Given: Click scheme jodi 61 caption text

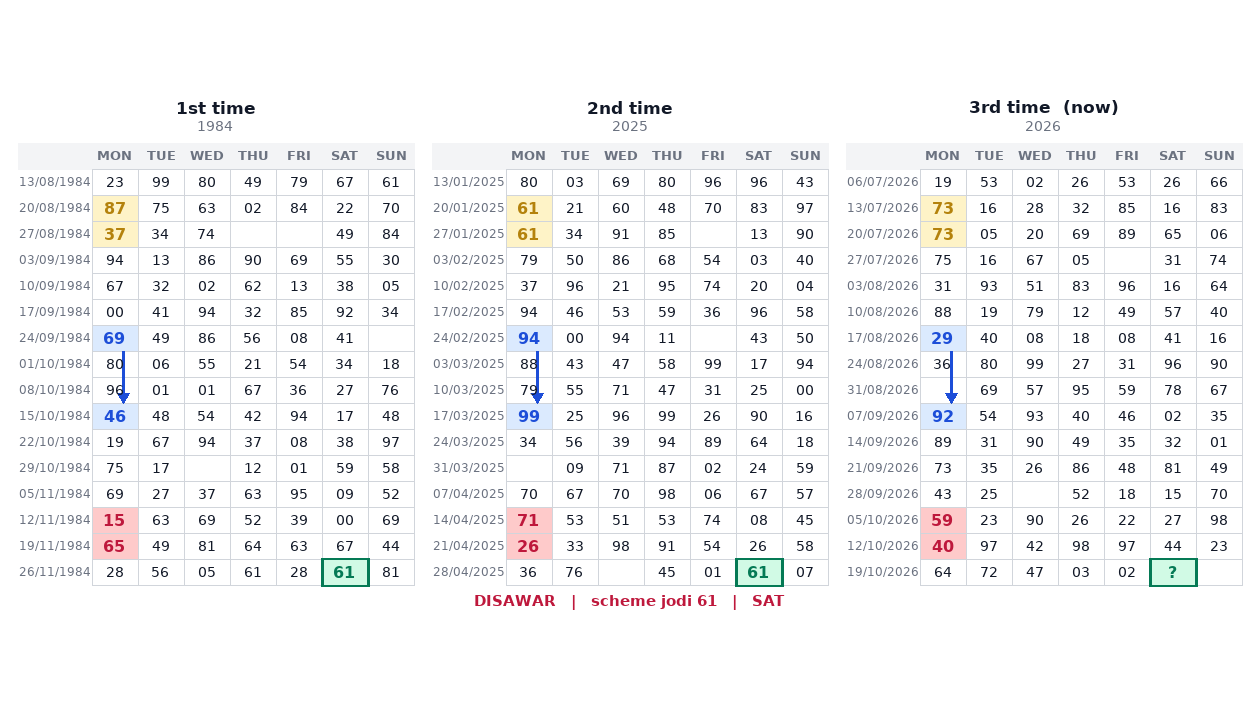Looking at the screenshot, I should 654,601.
